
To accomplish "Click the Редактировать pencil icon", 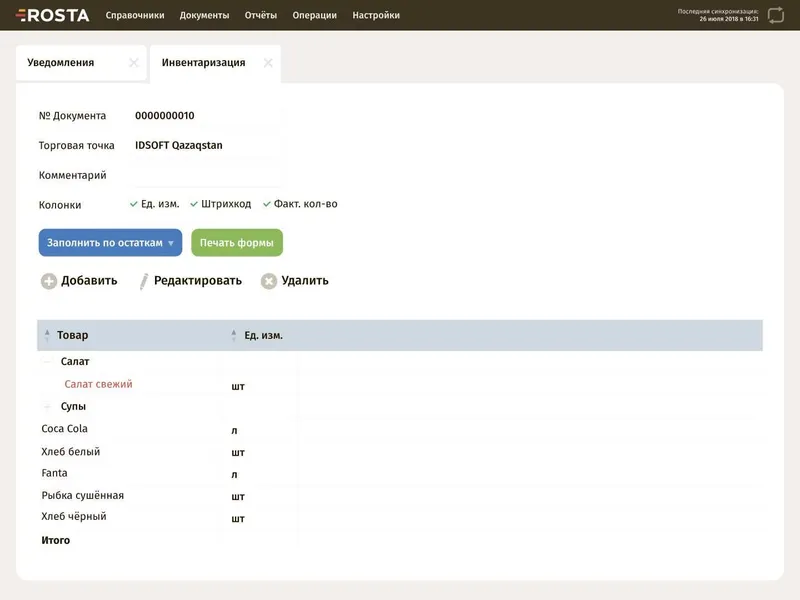I will tap(144, 281).
